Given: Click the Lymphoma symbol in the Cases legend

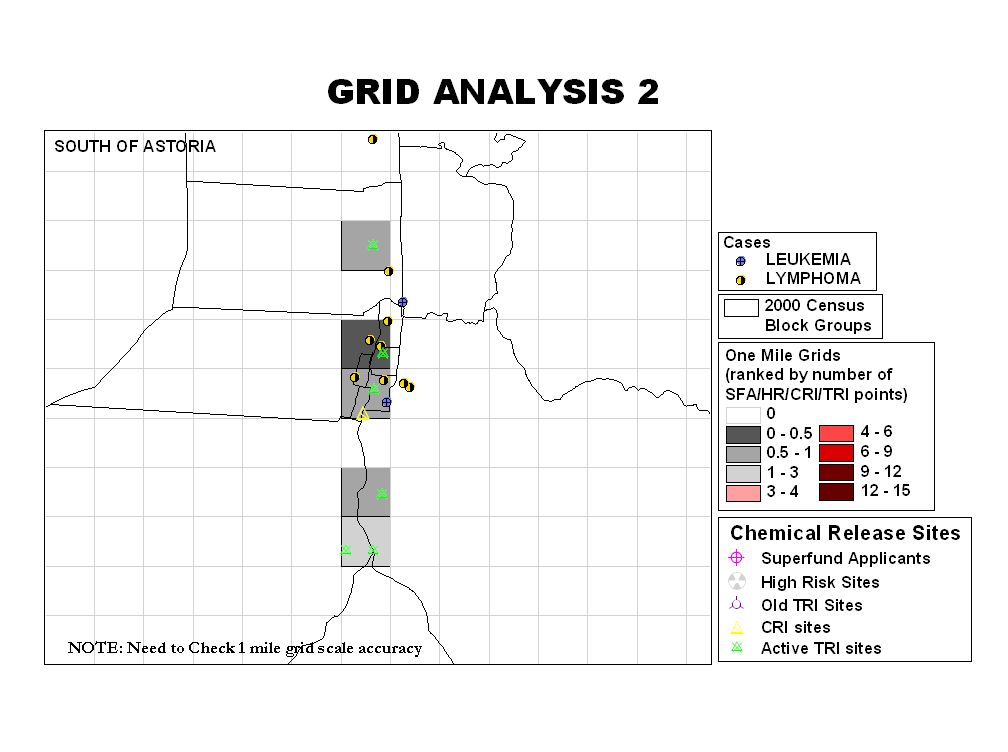Looking at the screenshot, I should 740,280.
